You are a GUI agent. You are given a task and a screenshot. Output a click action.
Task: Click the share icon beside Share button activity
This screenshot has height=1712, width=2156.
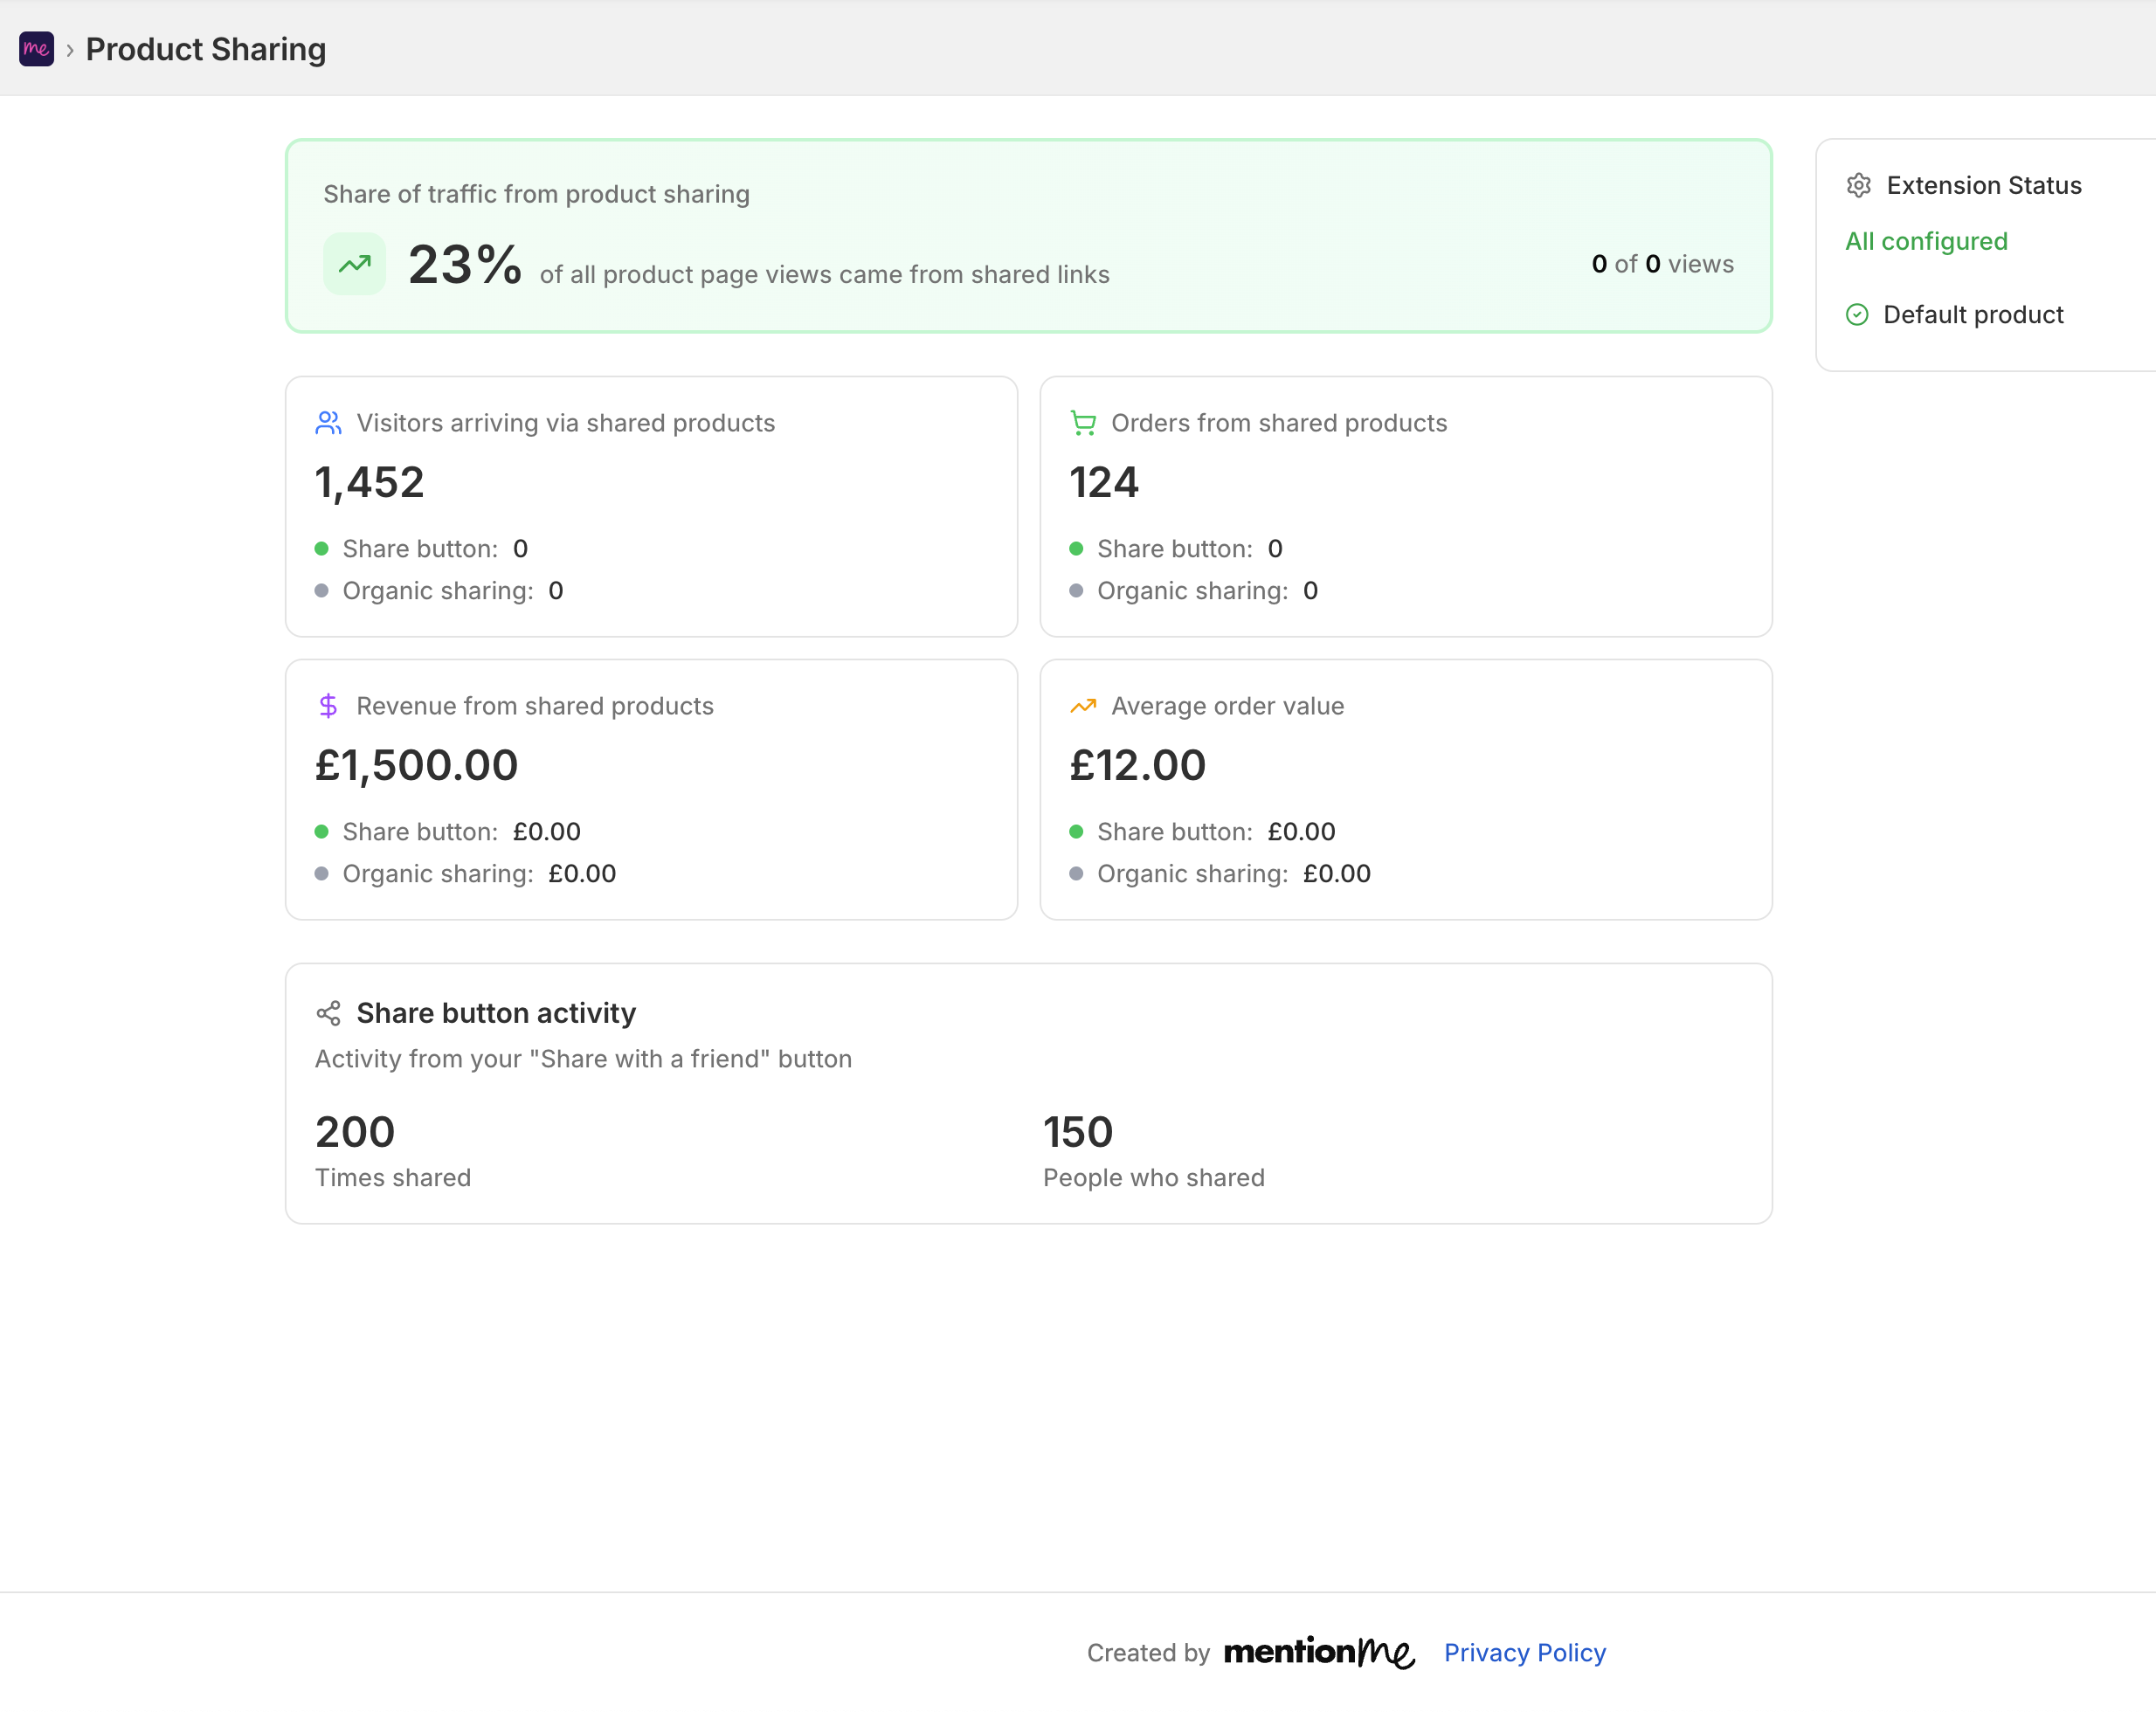tap(328, 1012)
